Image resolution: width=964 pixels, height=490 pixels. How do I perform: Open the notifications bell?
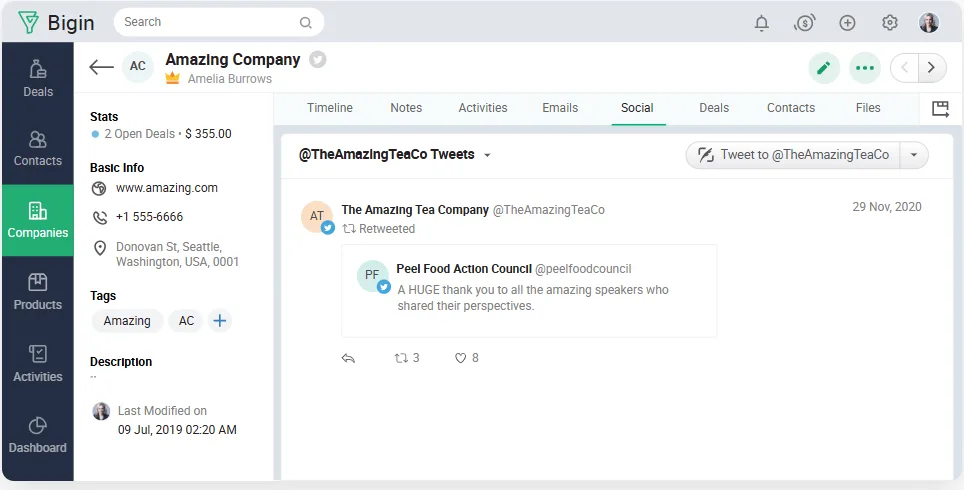point(762,23)
